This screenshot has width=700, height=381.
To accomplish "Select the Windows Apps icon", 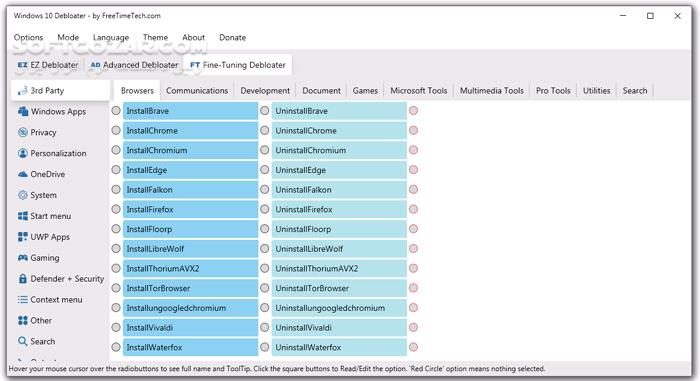I will 23,111.
